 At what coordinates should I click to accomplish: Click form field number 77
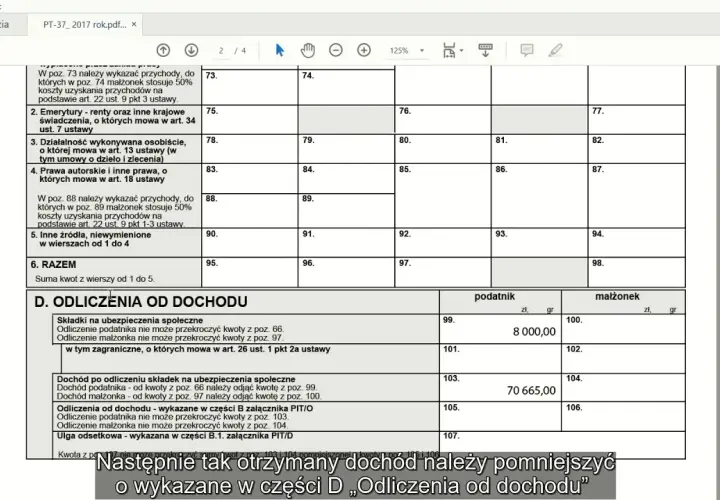(636, 120)
